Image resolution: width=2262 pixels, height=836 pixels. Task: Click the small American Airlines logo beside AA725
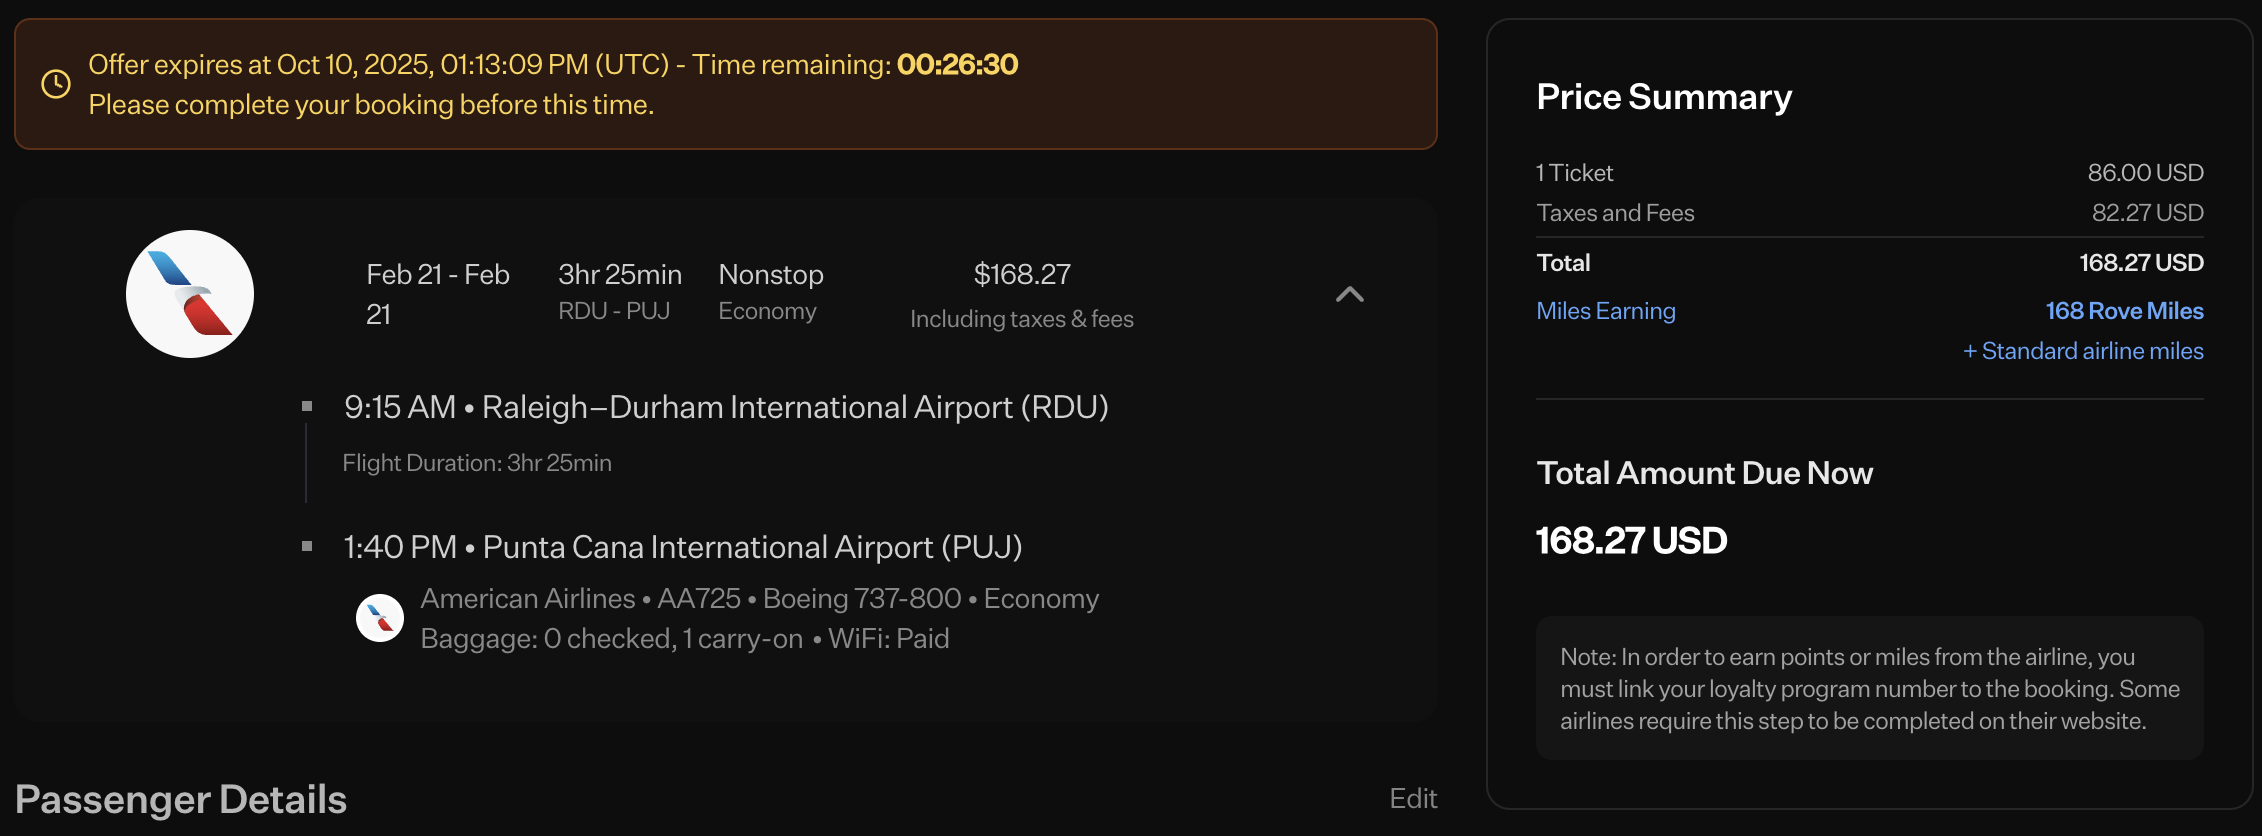pyautogui.click(x=380, y=618)
